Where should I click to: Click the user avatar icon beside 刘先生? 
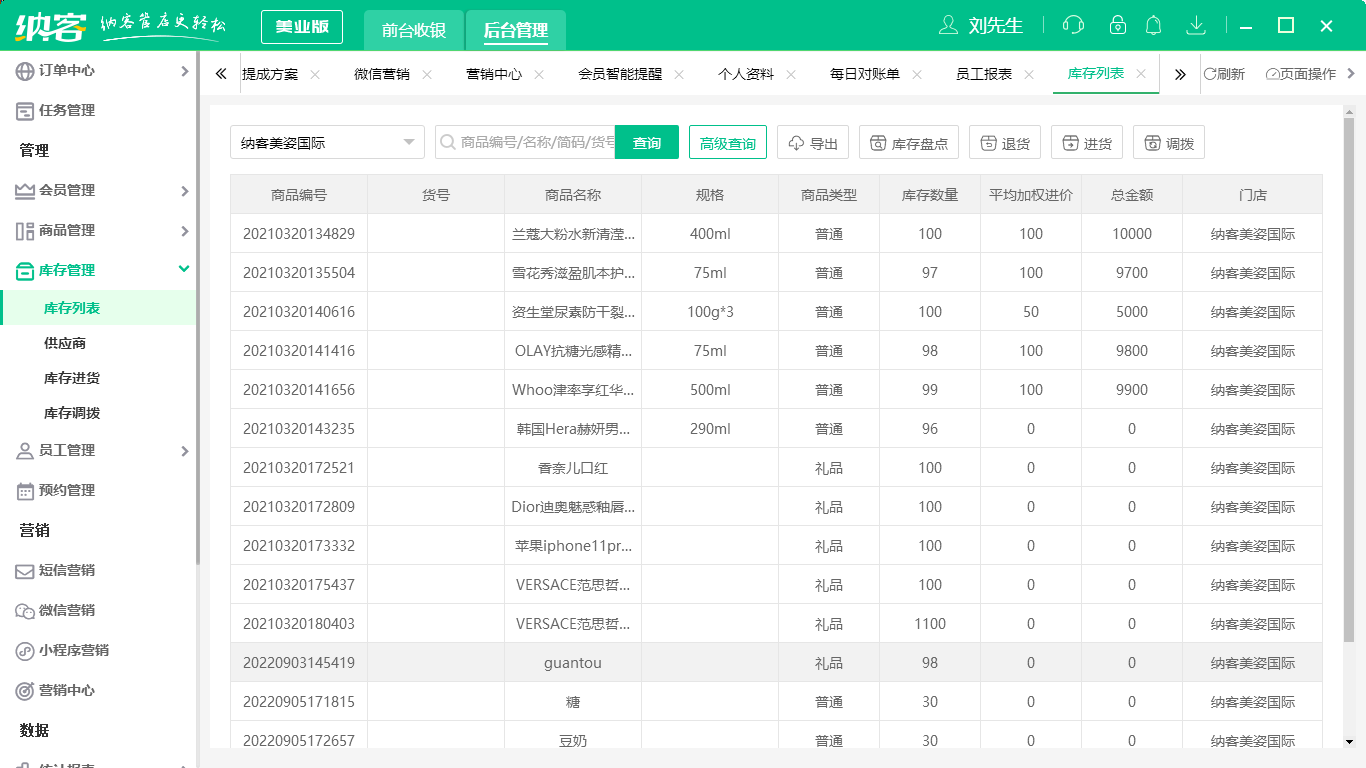pos(949,25)
